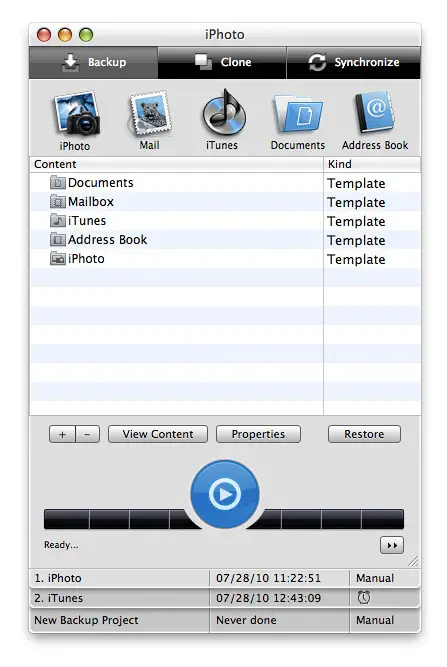Click the 07/28/10 11:22:51 date cell
The width and height of the screenshot is (447, 667).
[279, 578]
